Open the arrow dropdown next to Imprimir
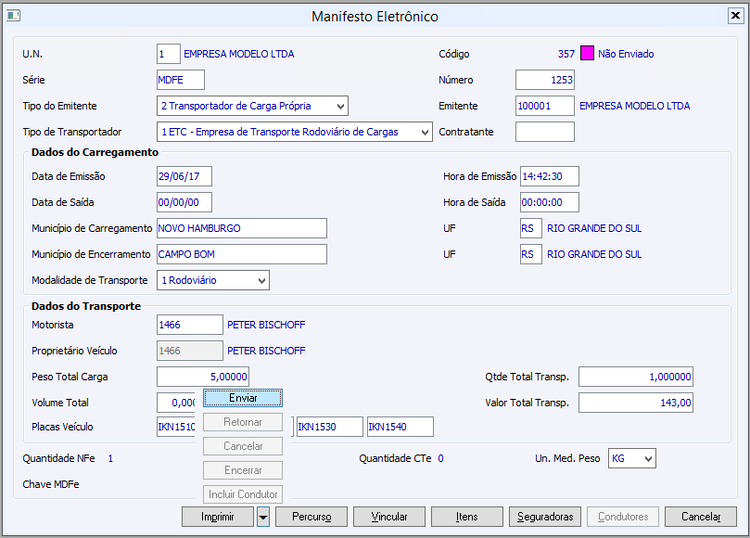This screenshot has height=538, width=750. point(263,517)
